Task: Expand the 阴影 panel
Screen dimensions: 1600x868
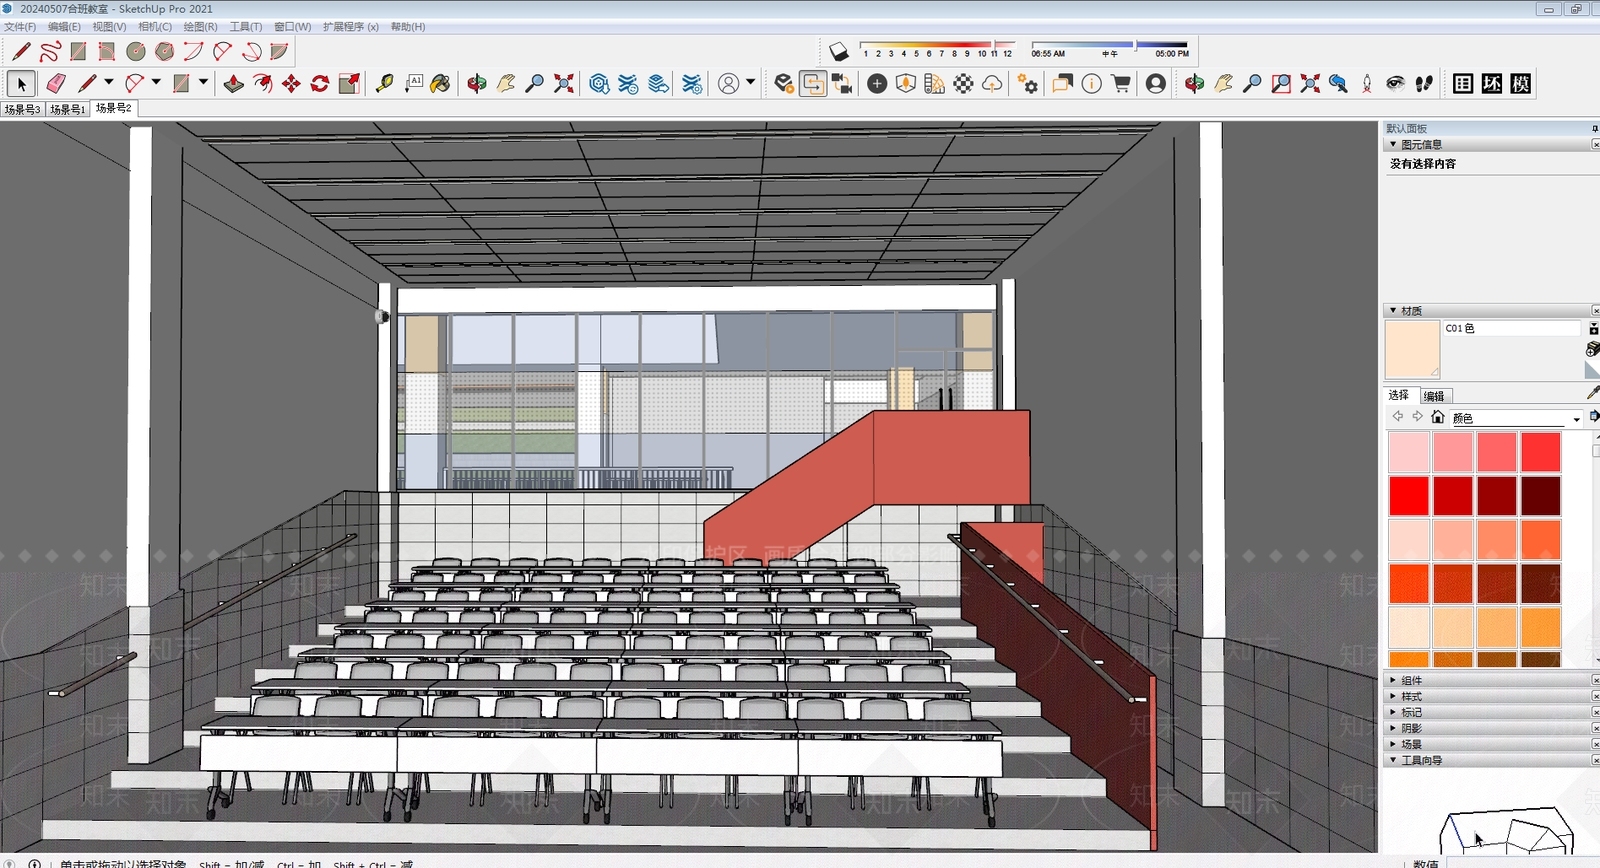Action: 1393,728
